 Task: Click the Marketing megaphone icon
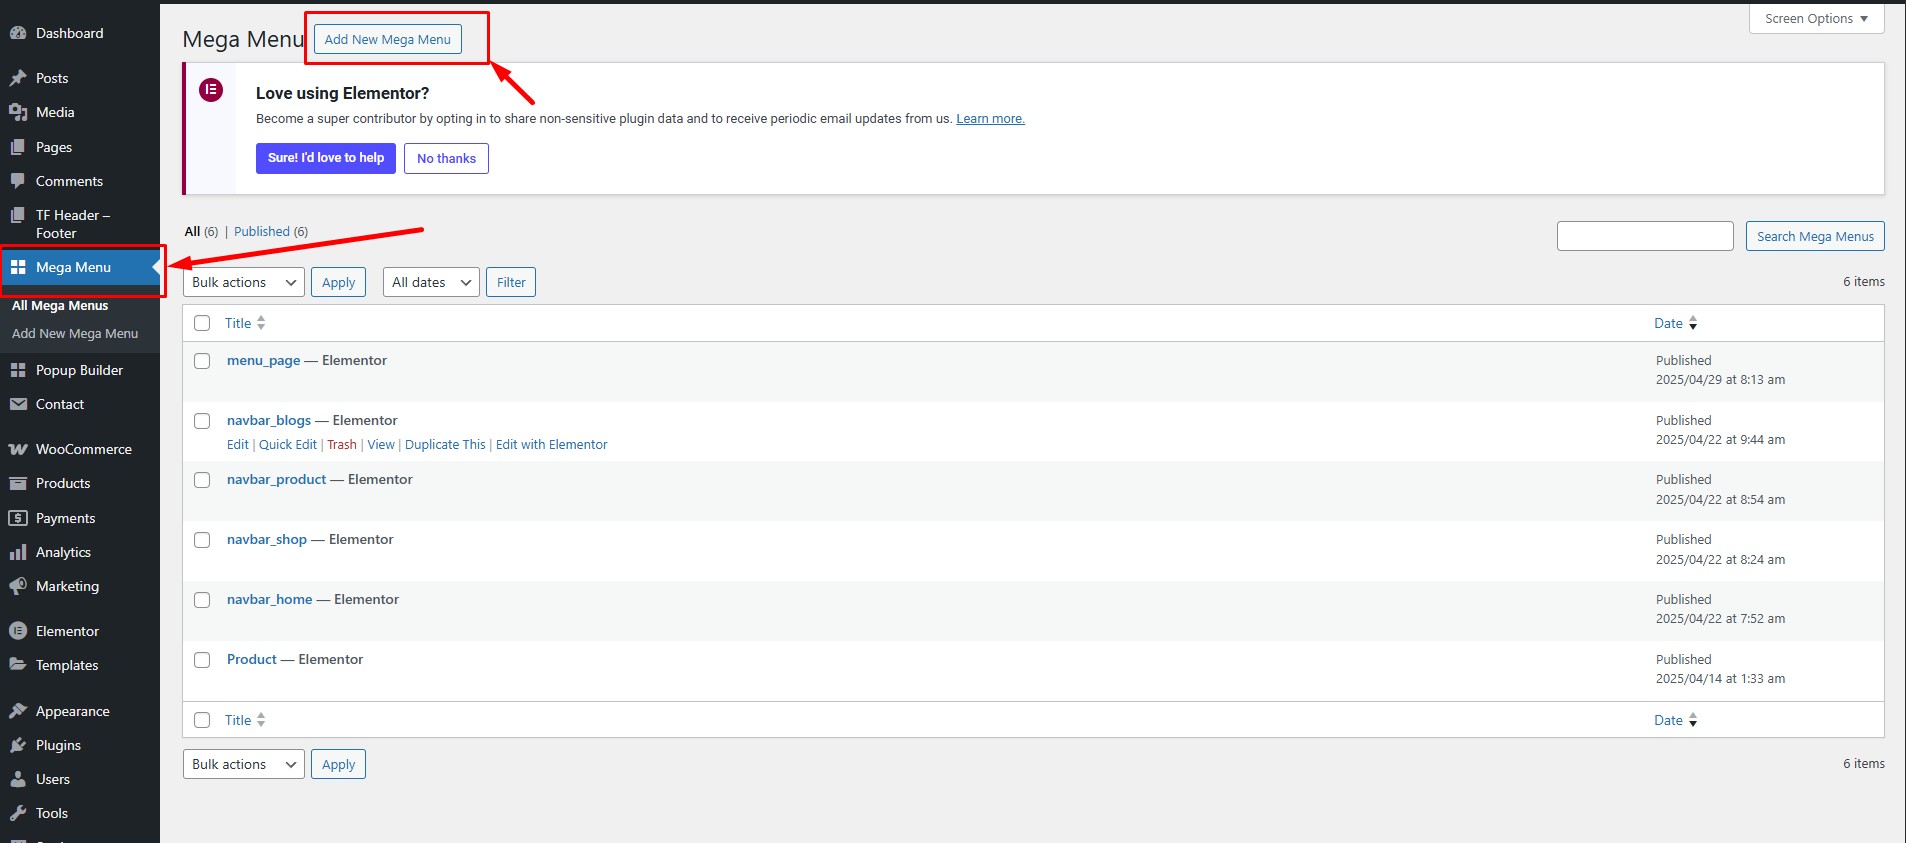pos(18,586)
